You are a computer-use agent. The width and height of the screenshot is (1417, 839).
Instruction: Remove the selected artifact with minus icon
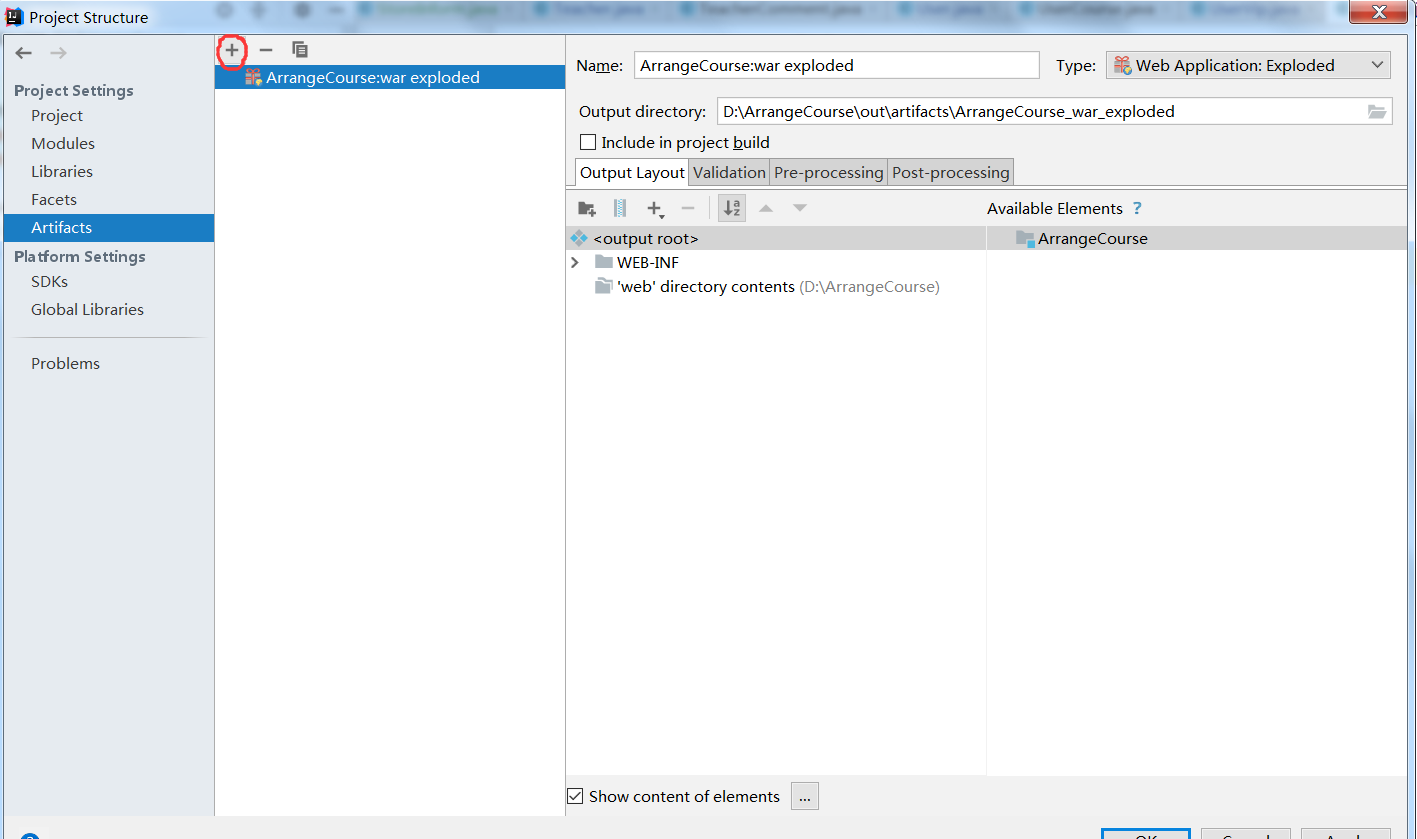266,49
